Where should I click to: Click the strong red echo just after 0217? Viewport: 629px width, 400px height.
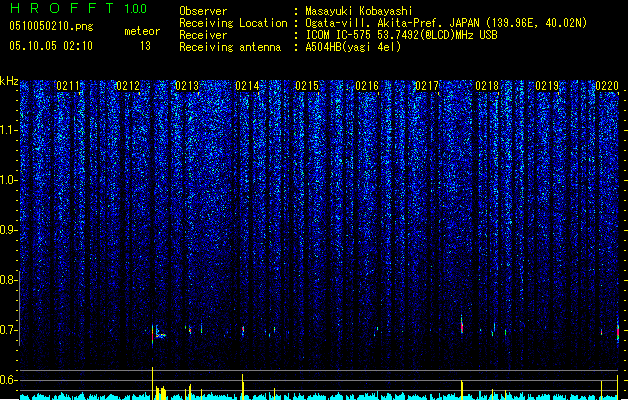[x=462, y=325]
